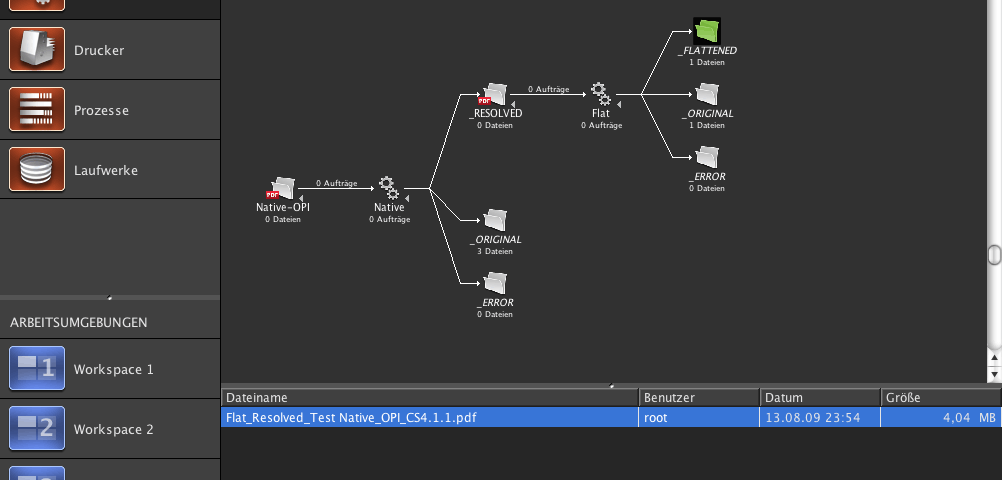Click the vertical scrollbar handle of workflow canvas
Viewport: 1002px width, 480px height.
pyautogui.click(x=994, y=256)
